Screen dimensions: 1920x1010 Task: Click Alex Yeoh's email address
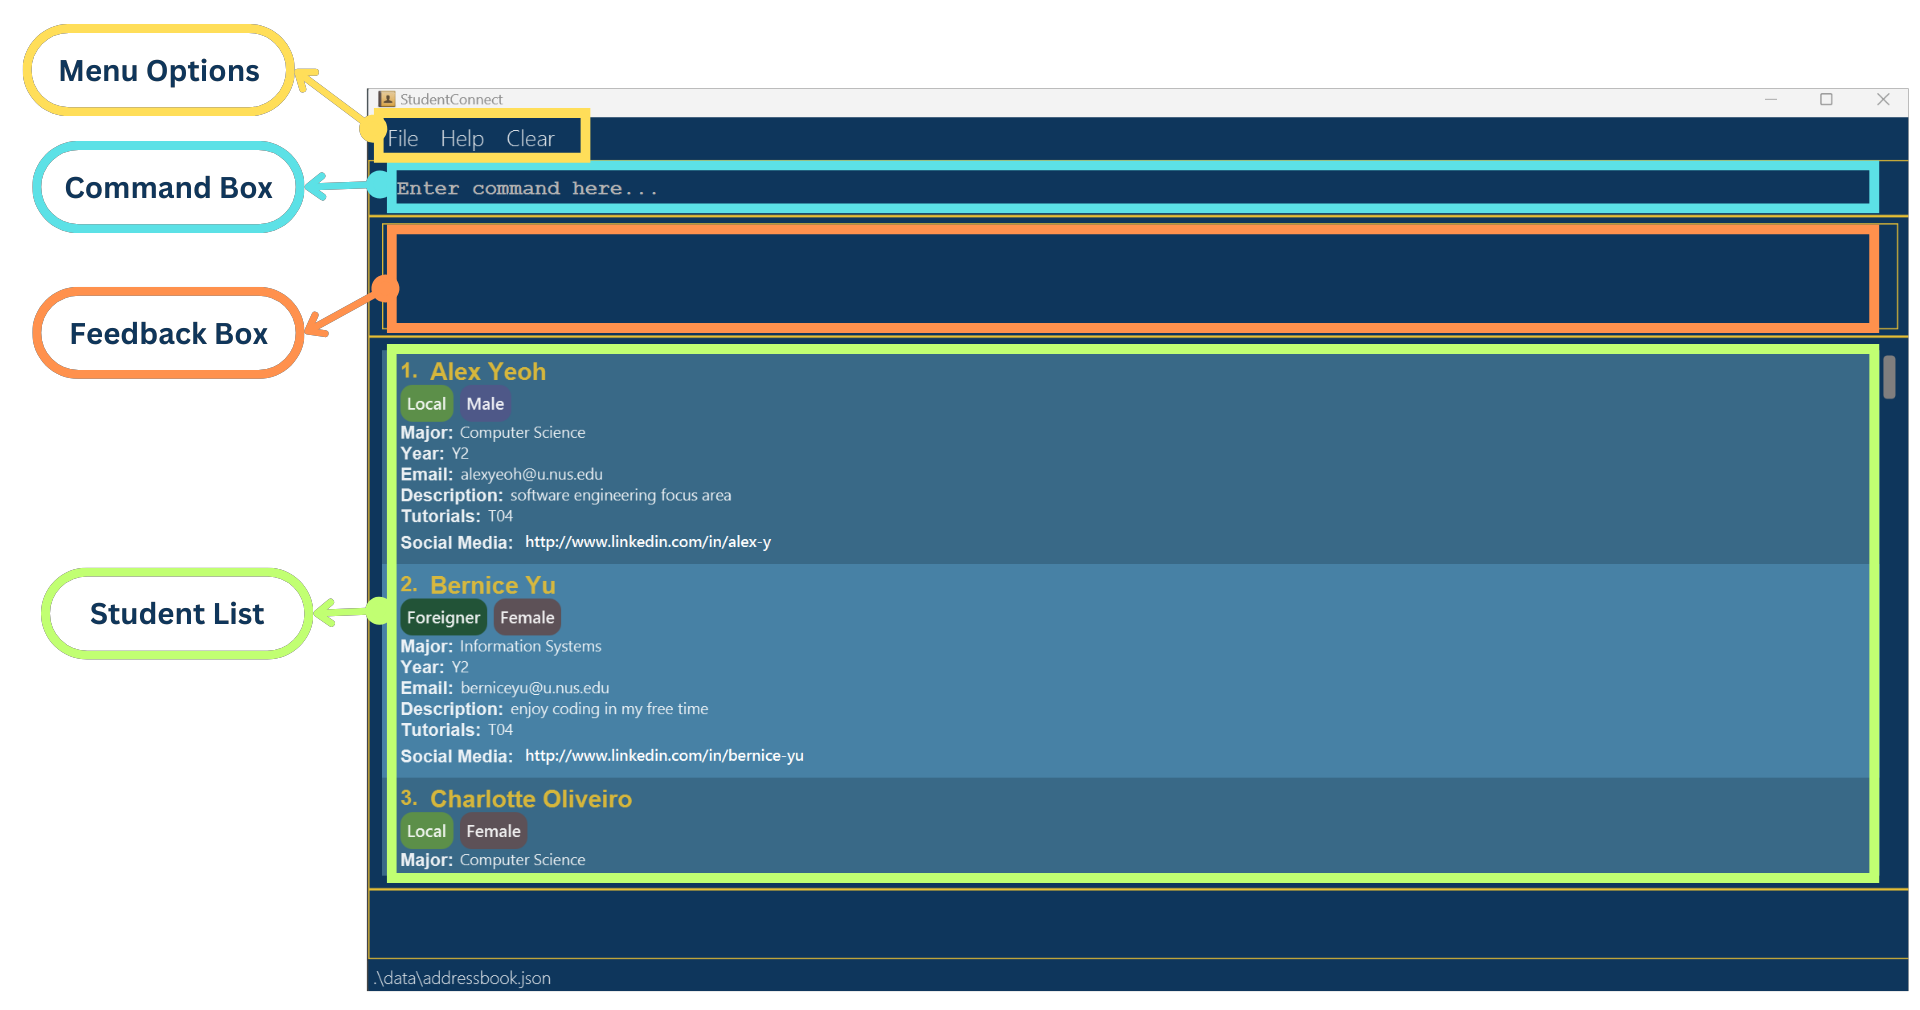530,474
